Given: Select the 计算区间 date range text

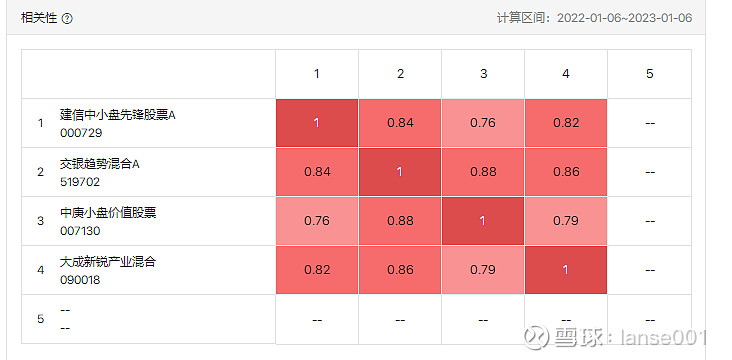Looking at the screenshot, I should pos(594,18).
